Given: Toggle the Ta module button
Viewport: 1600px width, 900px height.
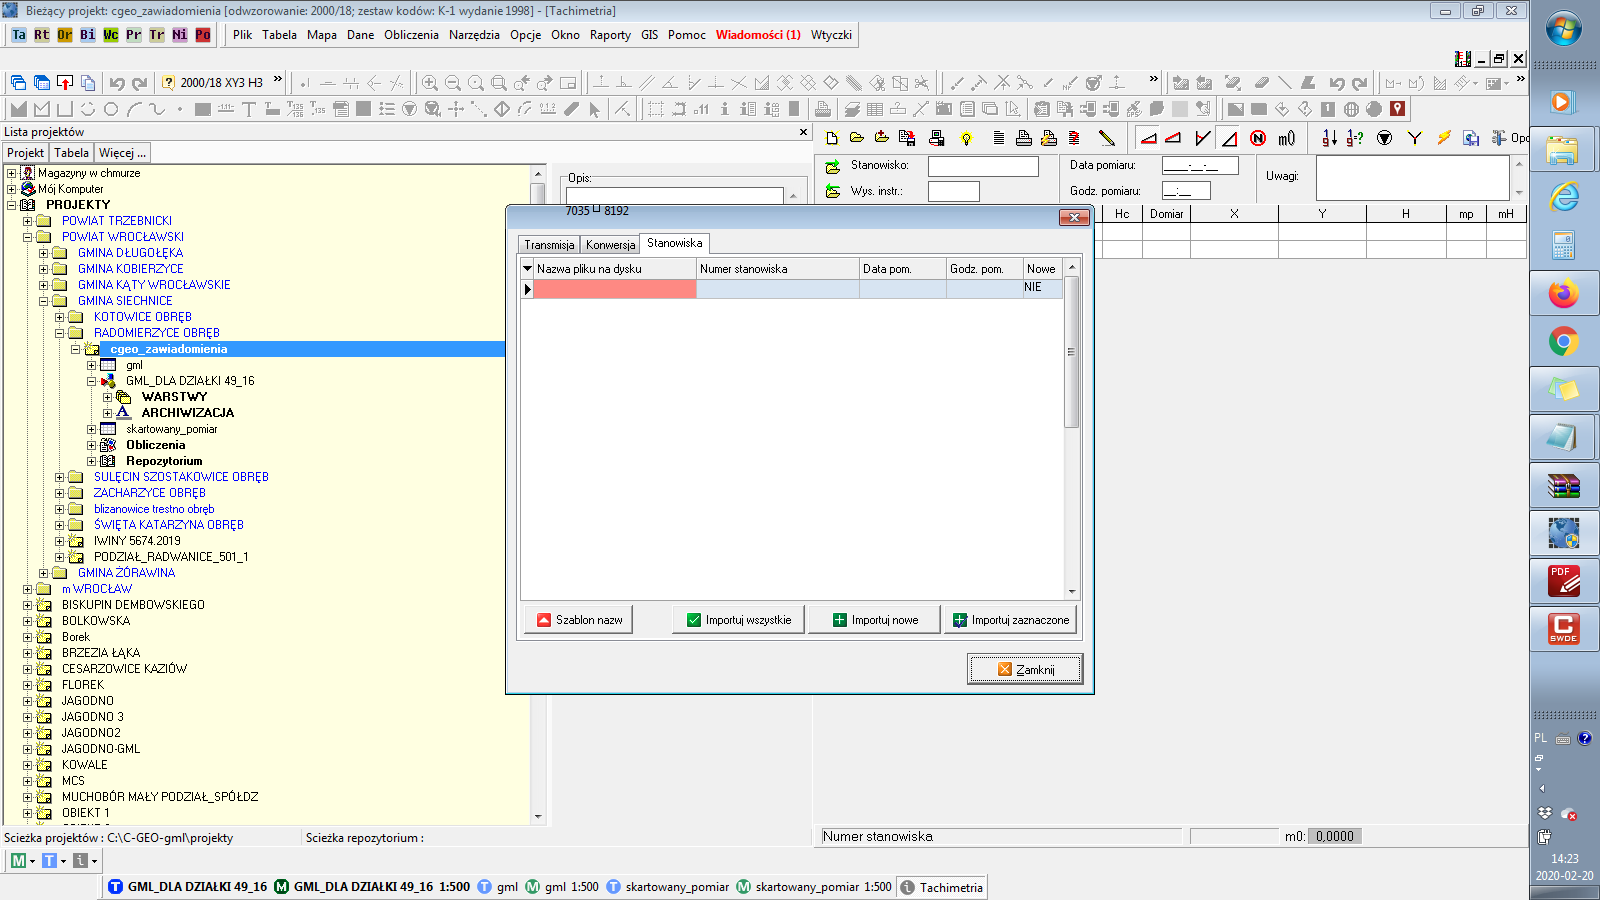Looking at the screenshot, I should pos(19,35).
